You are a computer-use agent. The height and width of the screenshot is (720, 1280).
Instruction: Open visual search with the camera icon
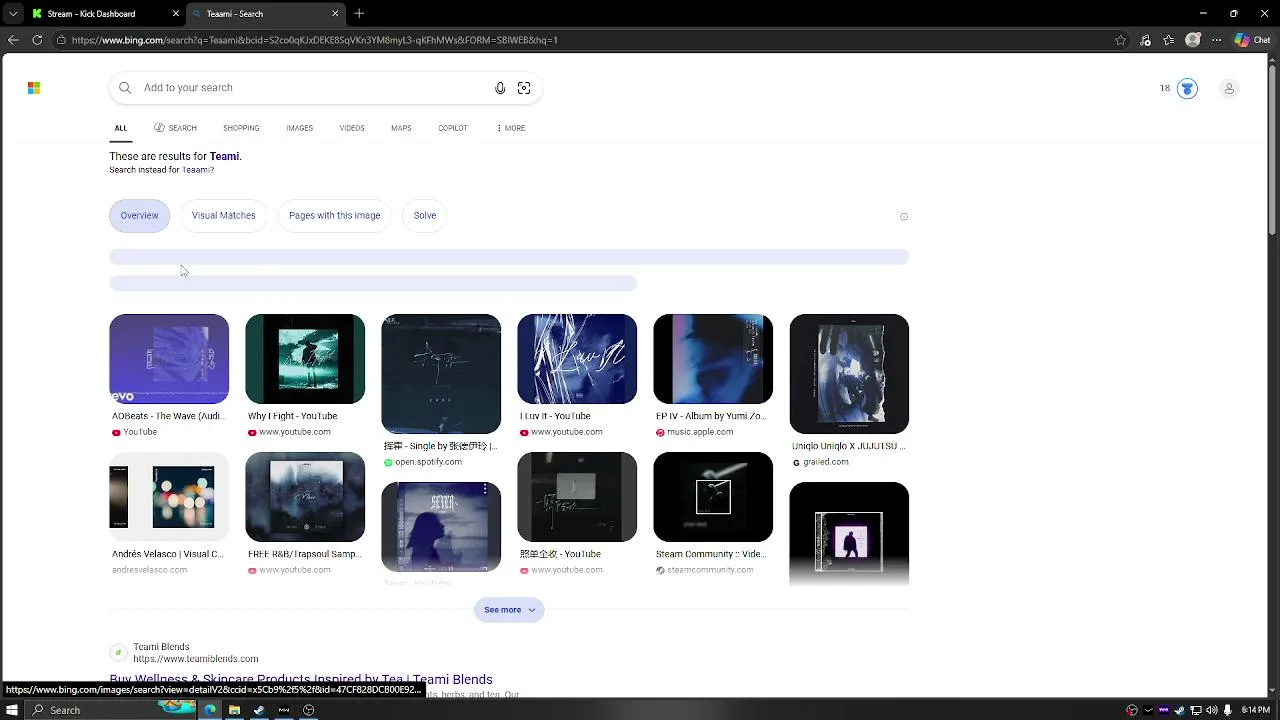[x=524, y=88]
